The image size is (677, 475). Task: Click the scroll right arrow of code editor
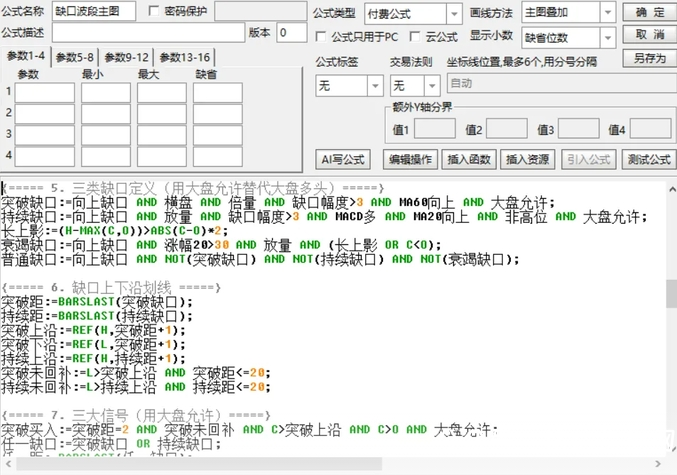pyautogui.click(x=658, y=464)
